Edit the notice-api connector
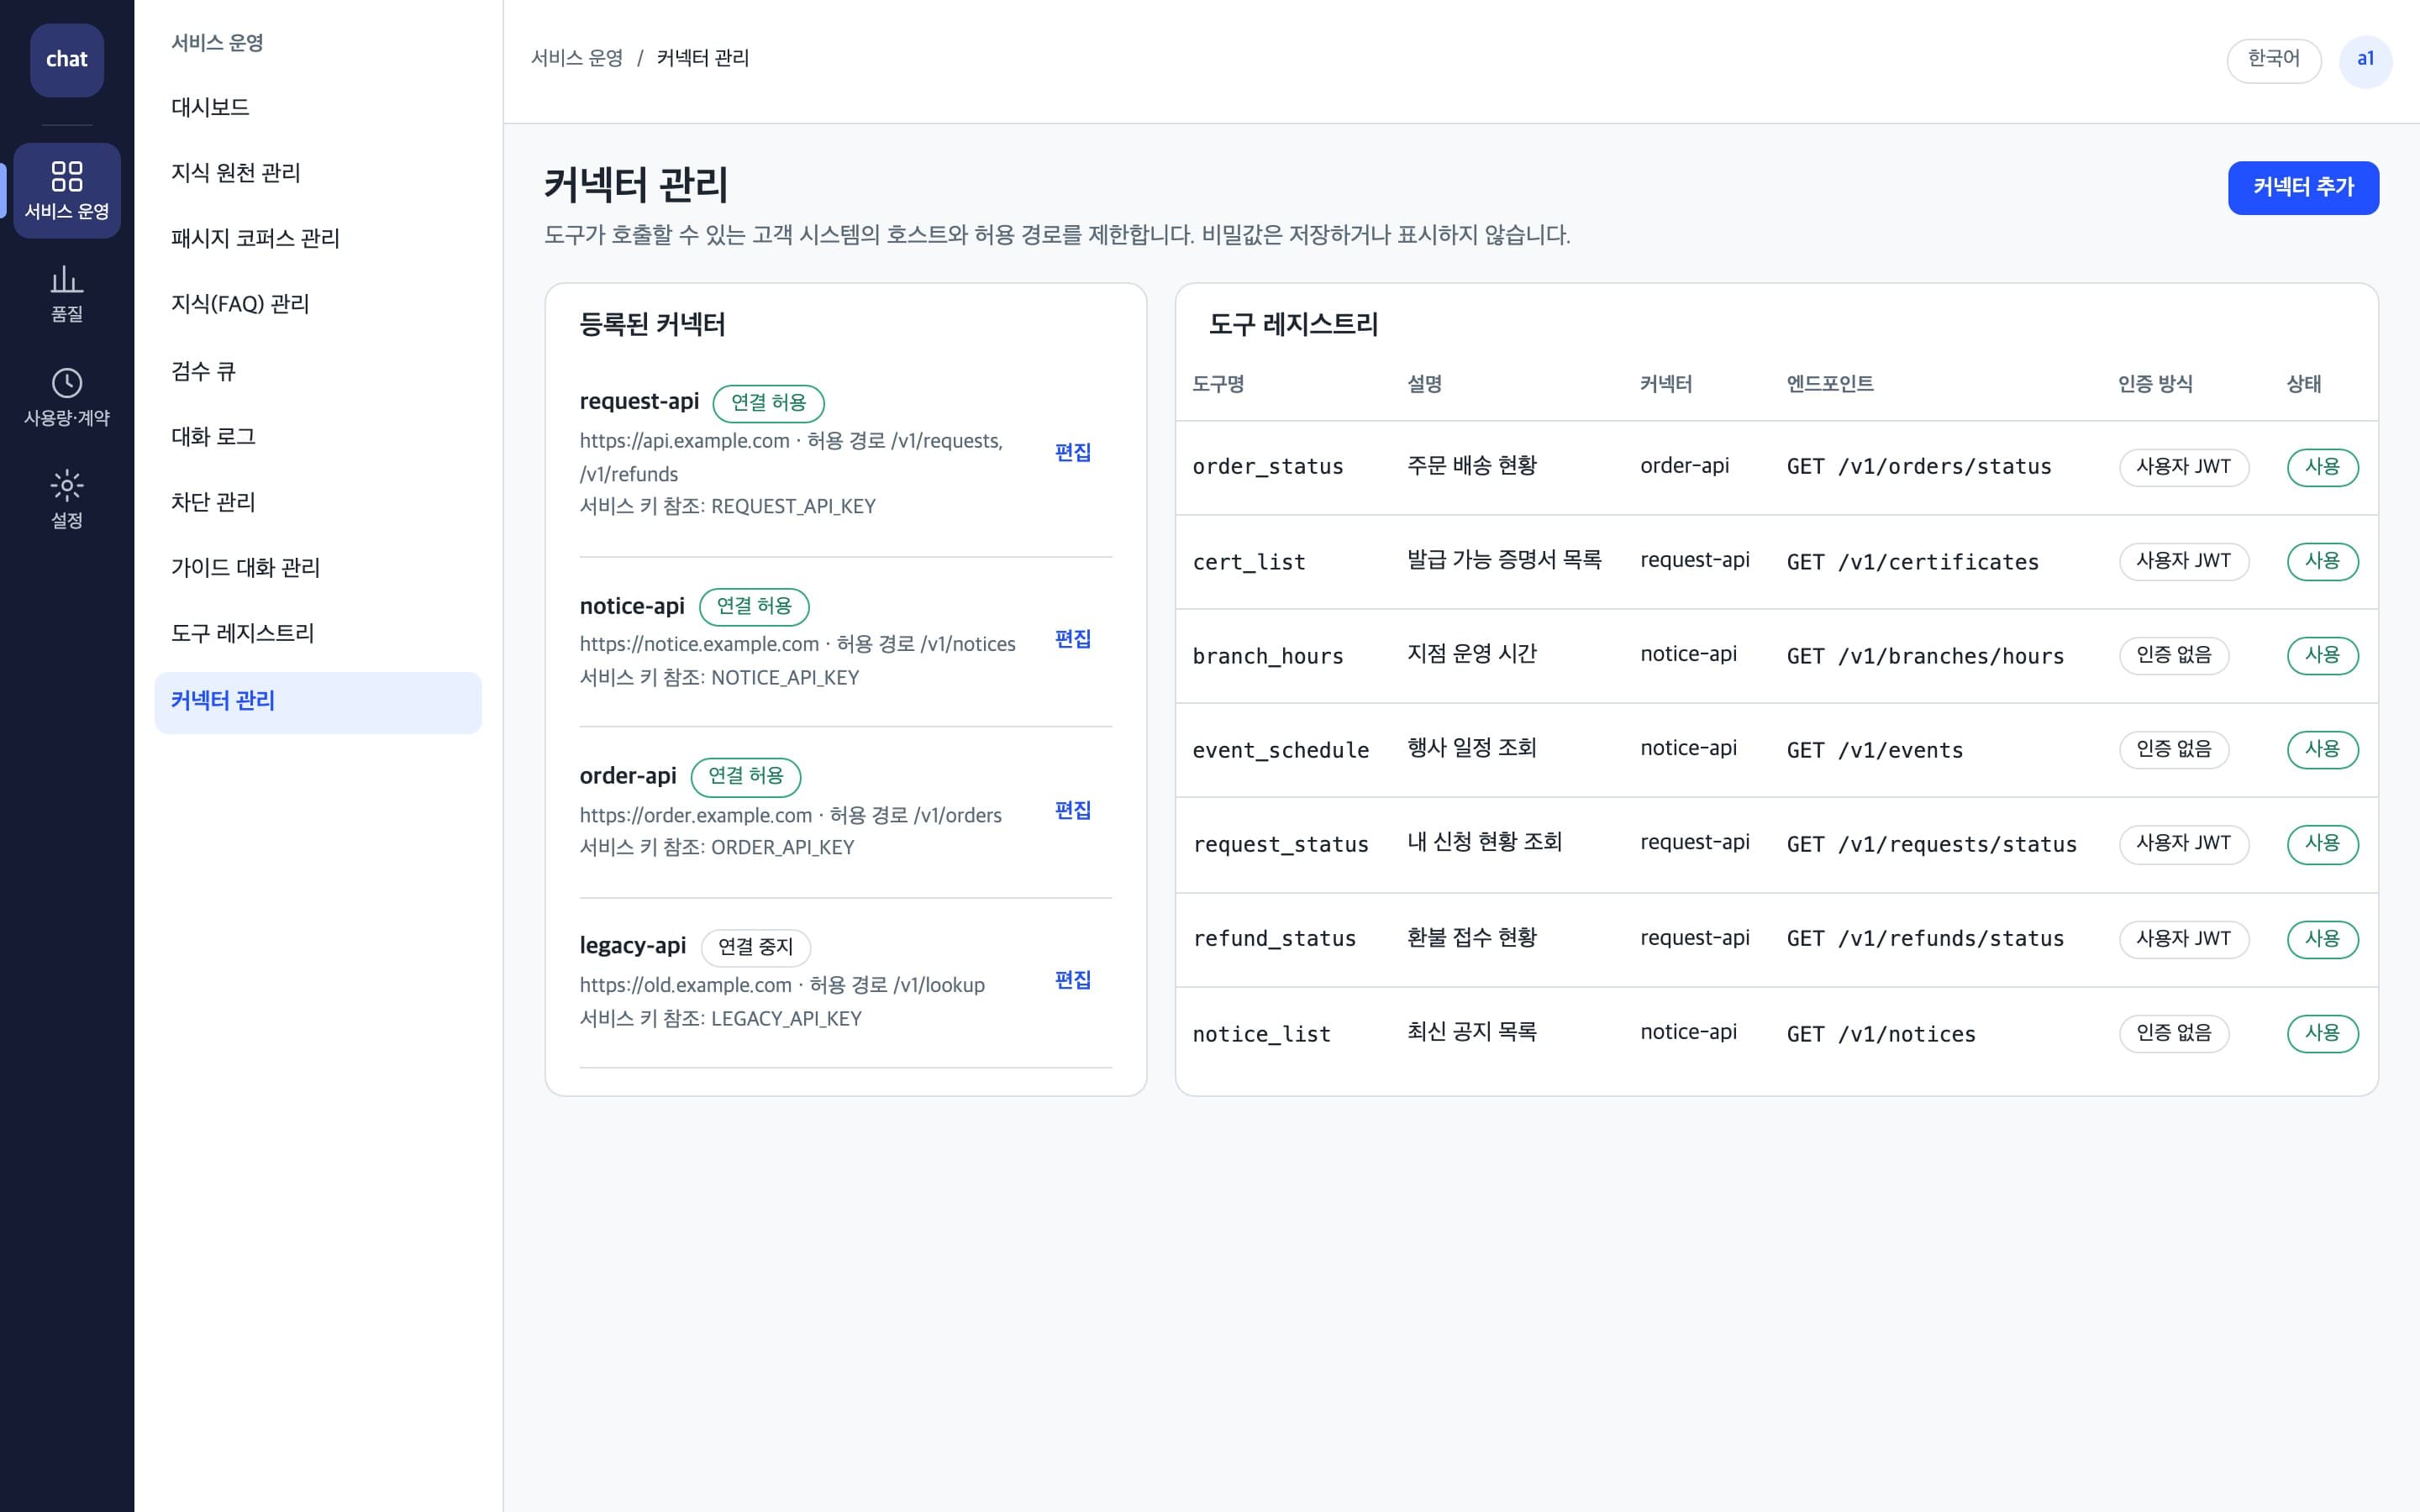This screenshot has height=1512, width=2420. [x=1073, y=639]
